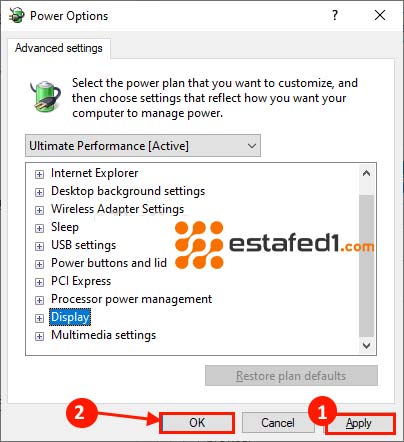This screenshot has height=442, width=404.
Task: Expand the PCI Express plus icon
Action: tap(39, 282)
